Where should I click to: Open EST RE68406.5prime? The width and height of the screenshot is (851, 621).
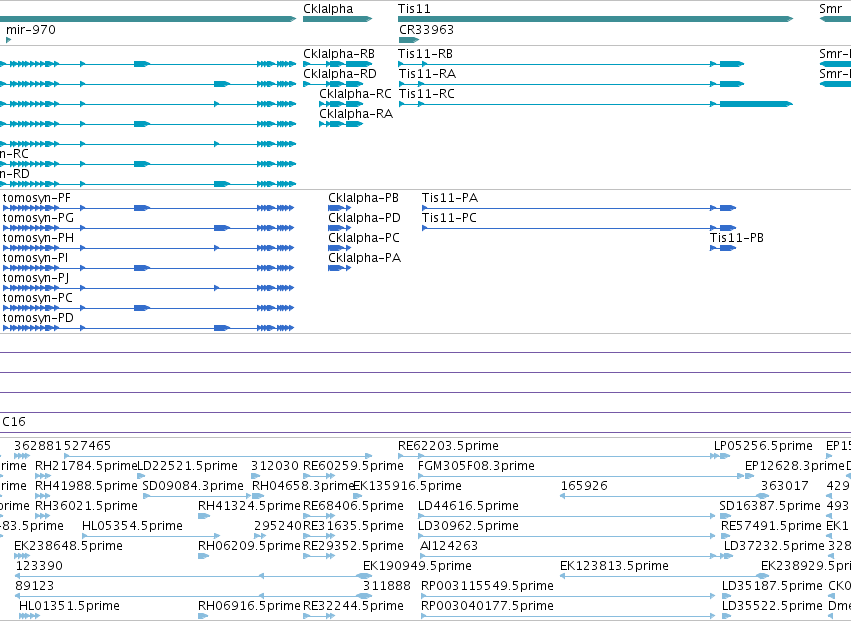pos(319,516)
